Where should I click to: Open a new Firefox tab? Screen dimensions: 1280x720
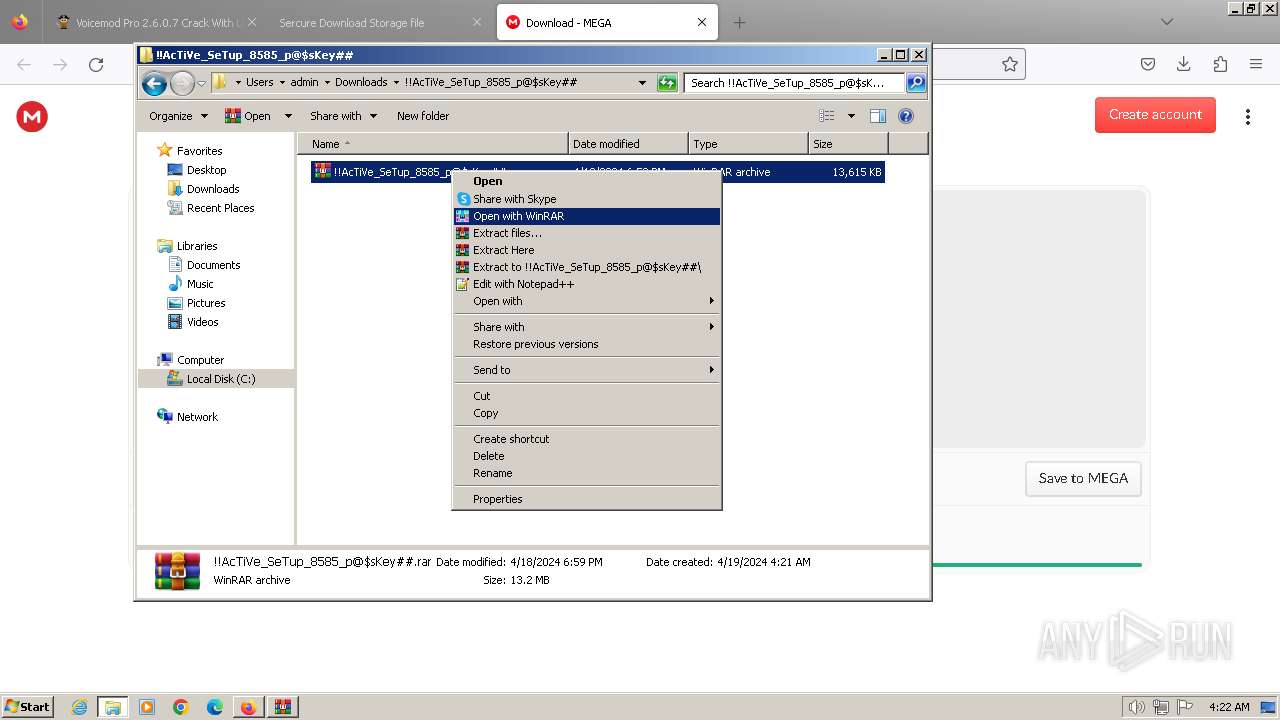click(739, 22)
